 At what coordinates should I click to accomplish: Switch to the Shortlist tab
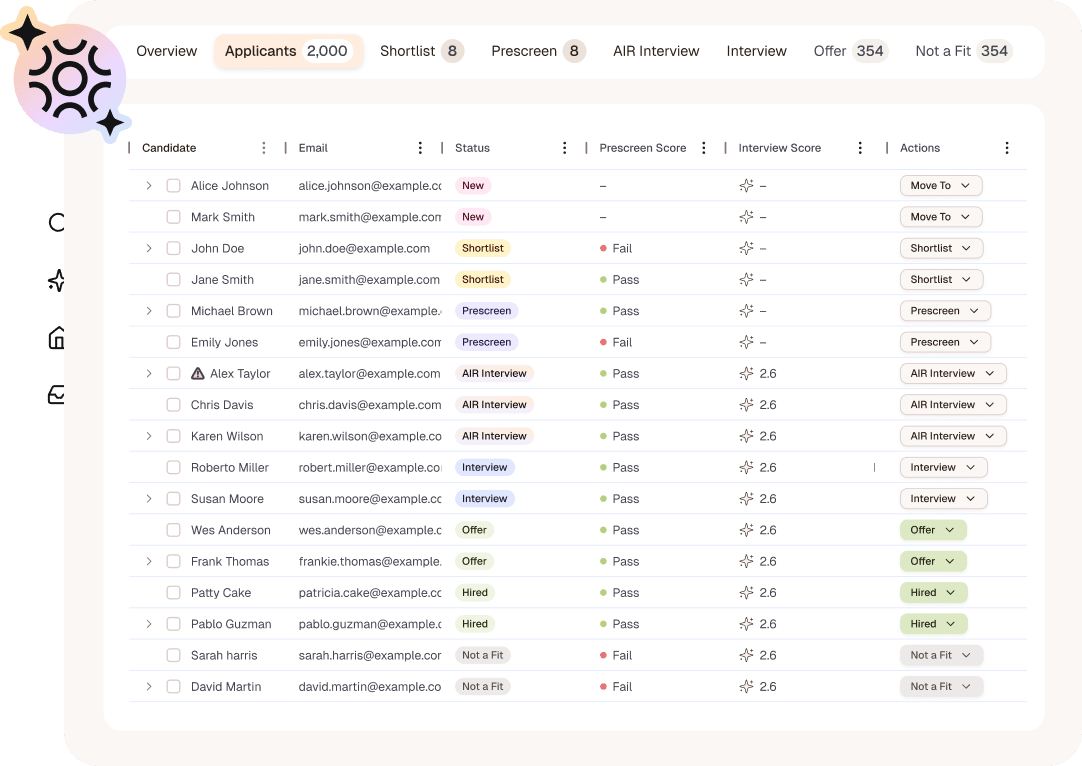point(420,51)
